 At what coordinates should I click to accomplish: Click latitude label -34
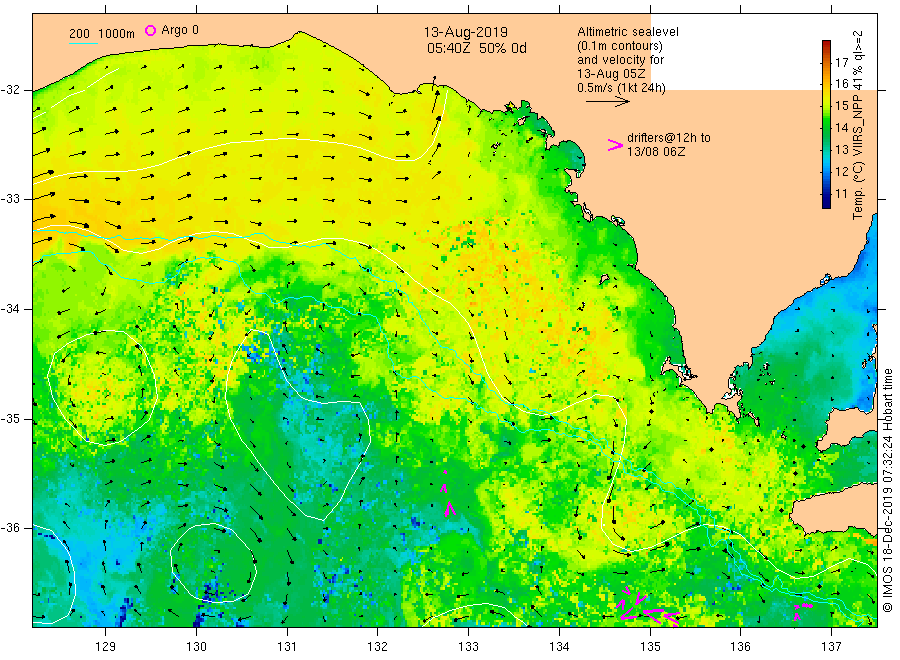point(10,309)
